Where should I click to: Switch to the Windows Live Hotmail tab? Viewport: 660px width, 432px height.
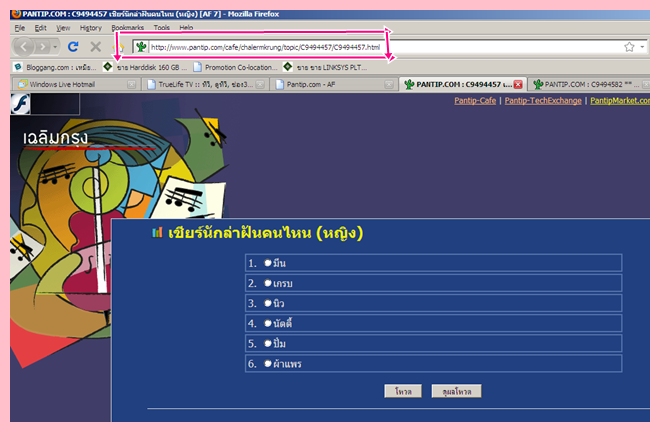pos(76,84)
